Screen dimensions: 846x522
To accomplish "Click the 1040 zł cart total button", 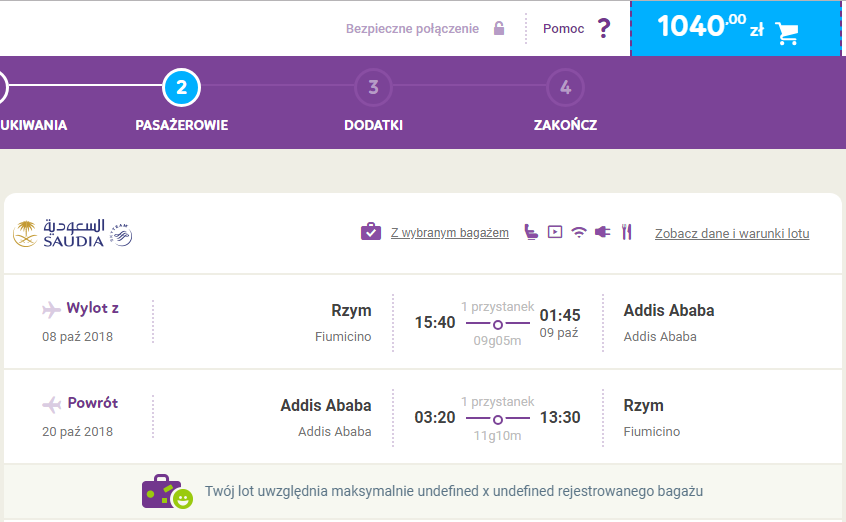I will point(736,28).
